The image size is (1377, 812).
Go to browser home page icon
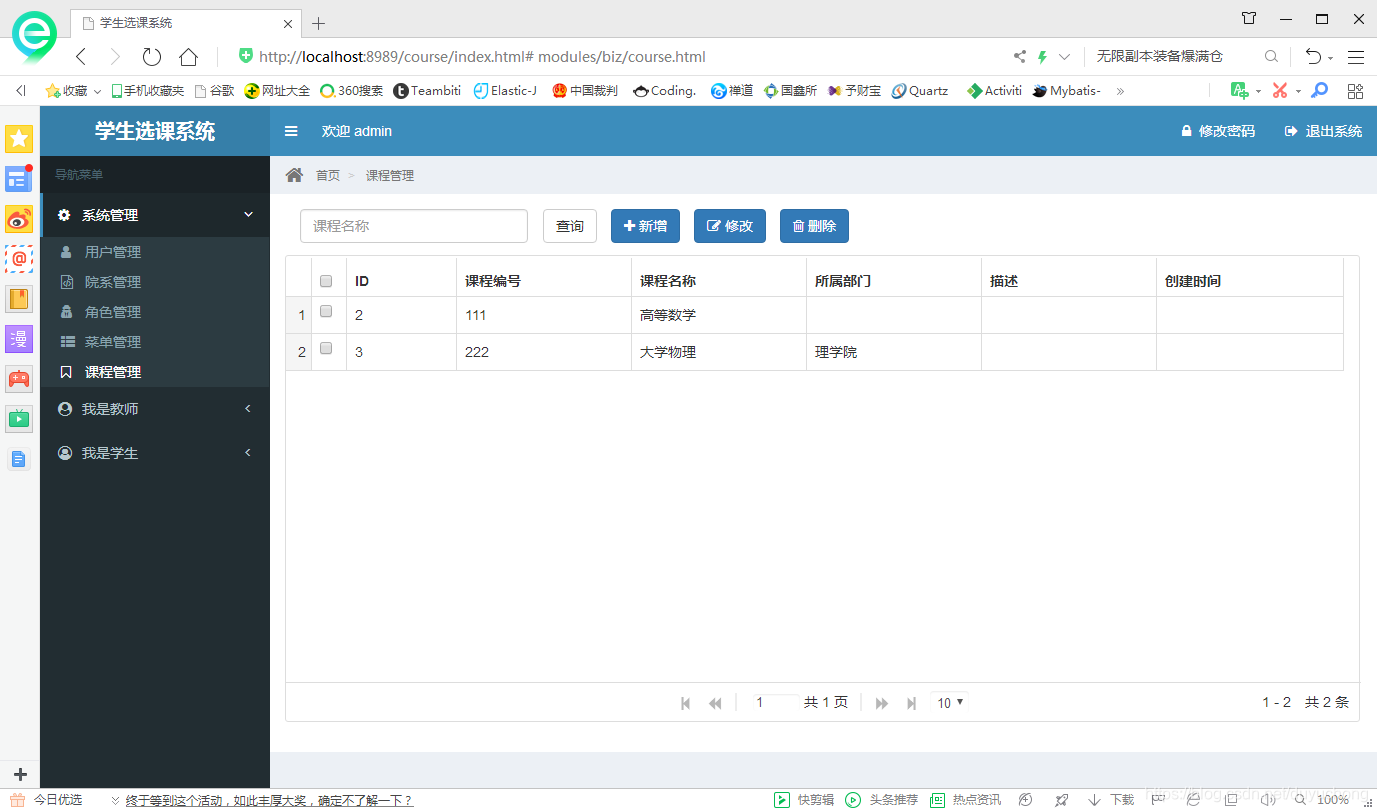pos(188,56)
